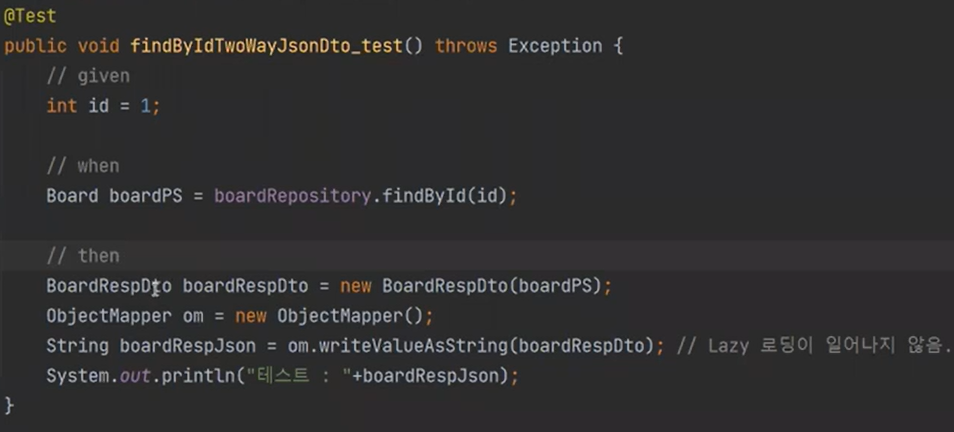Click the '// when' comment
Viewport: 954px width, 432px height.
(x=83, y=165)
